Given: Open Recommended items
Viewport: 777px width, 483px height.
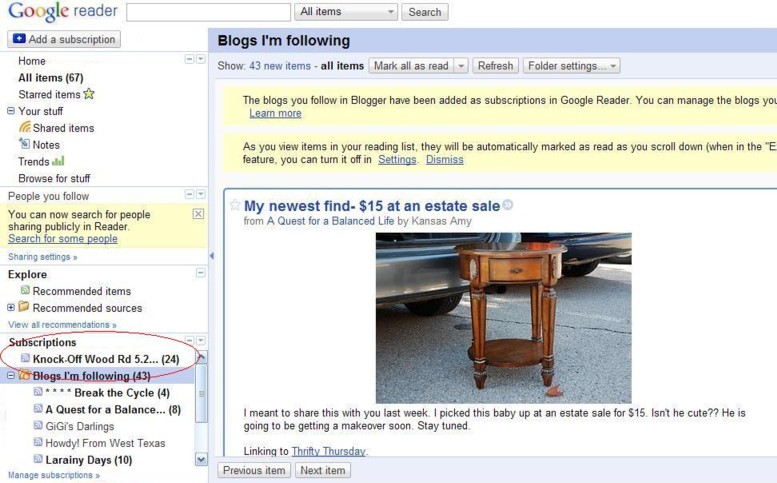Looking at the screenshot, I should tap(82, 291).
